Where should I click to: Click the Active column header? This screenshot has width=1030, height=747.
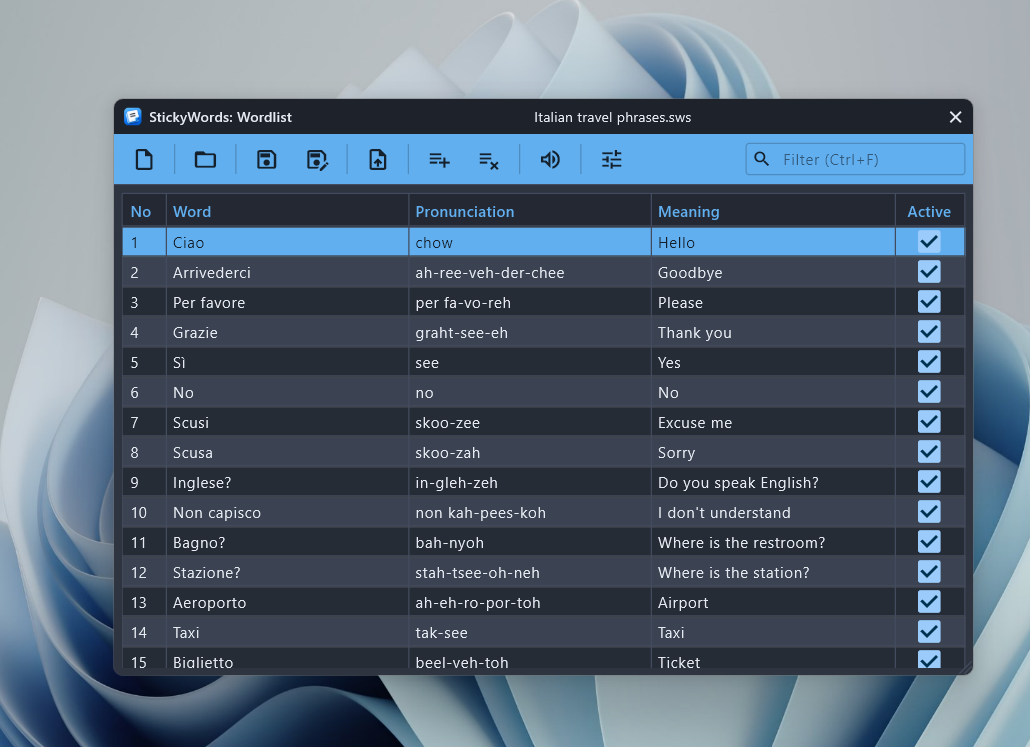point(929,212)
